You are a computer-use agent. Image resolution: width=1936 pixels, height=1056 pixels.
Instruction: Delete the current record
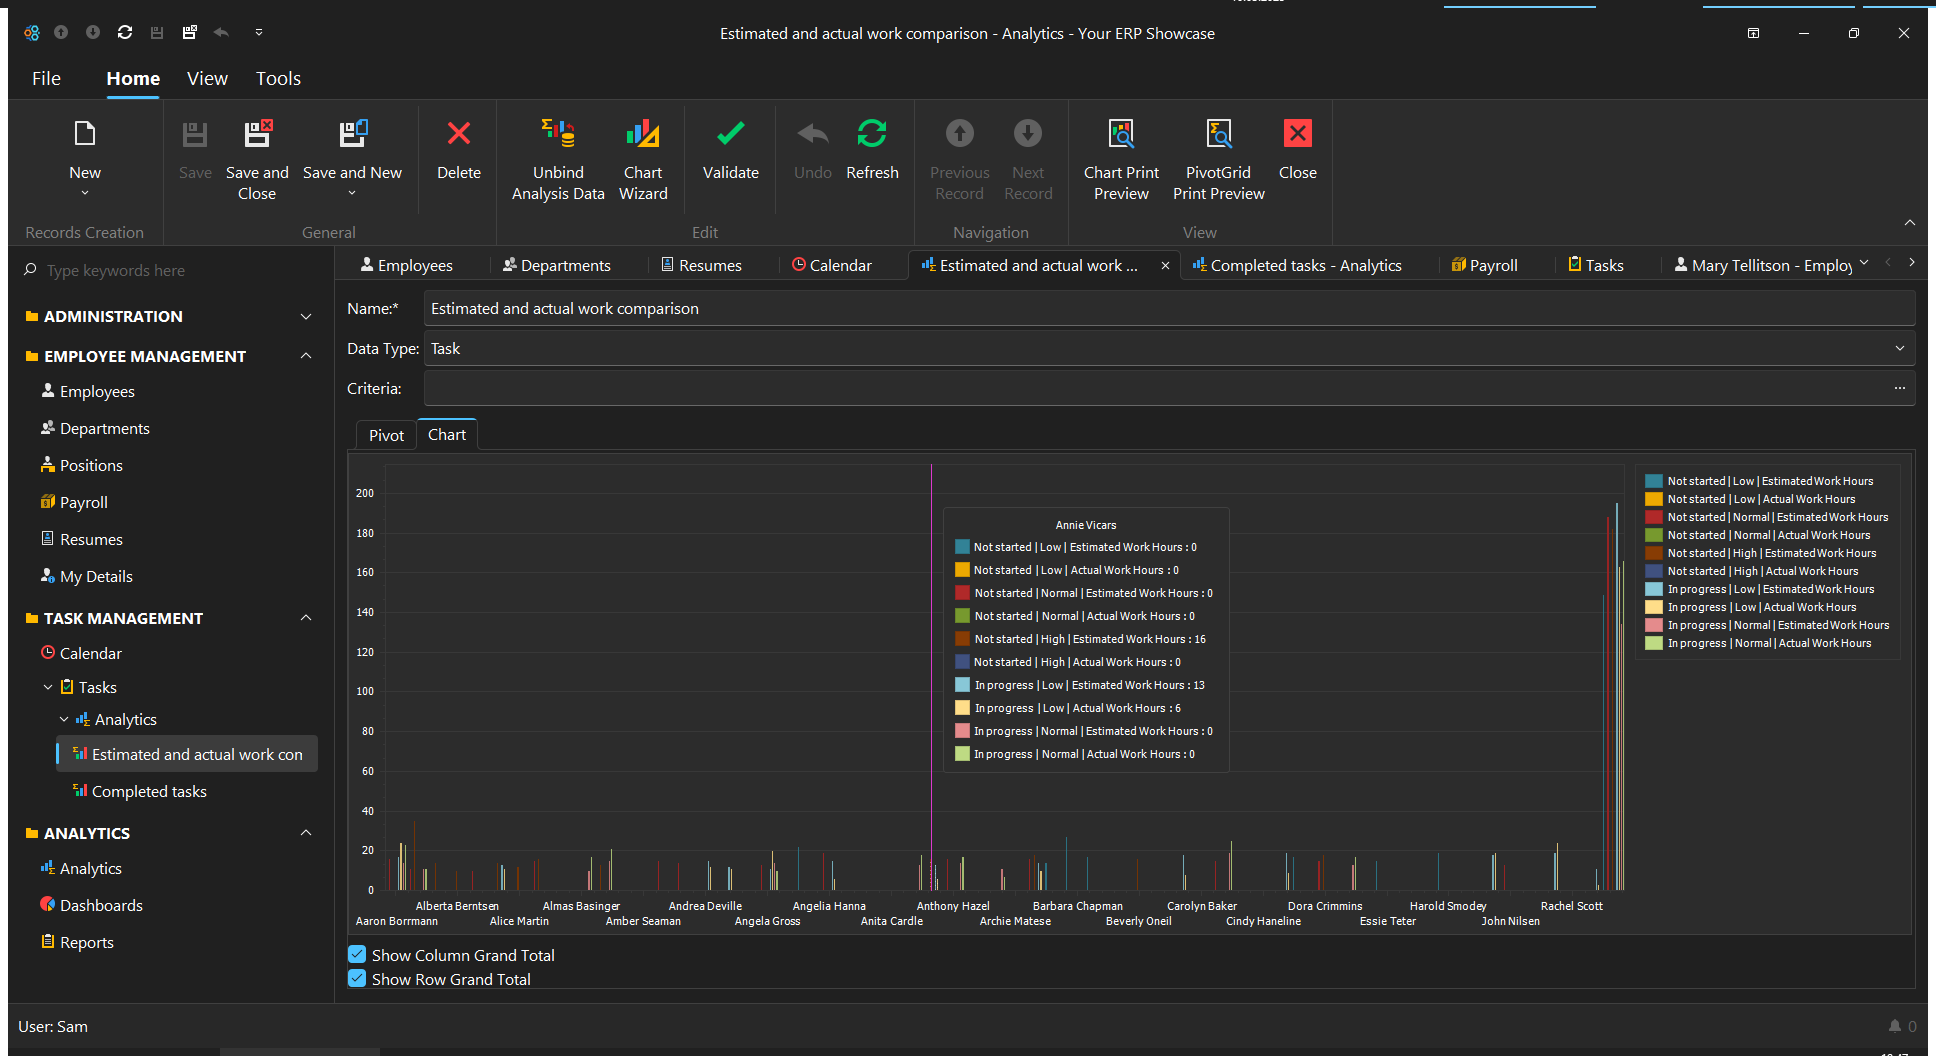click(x=458, y=150)
